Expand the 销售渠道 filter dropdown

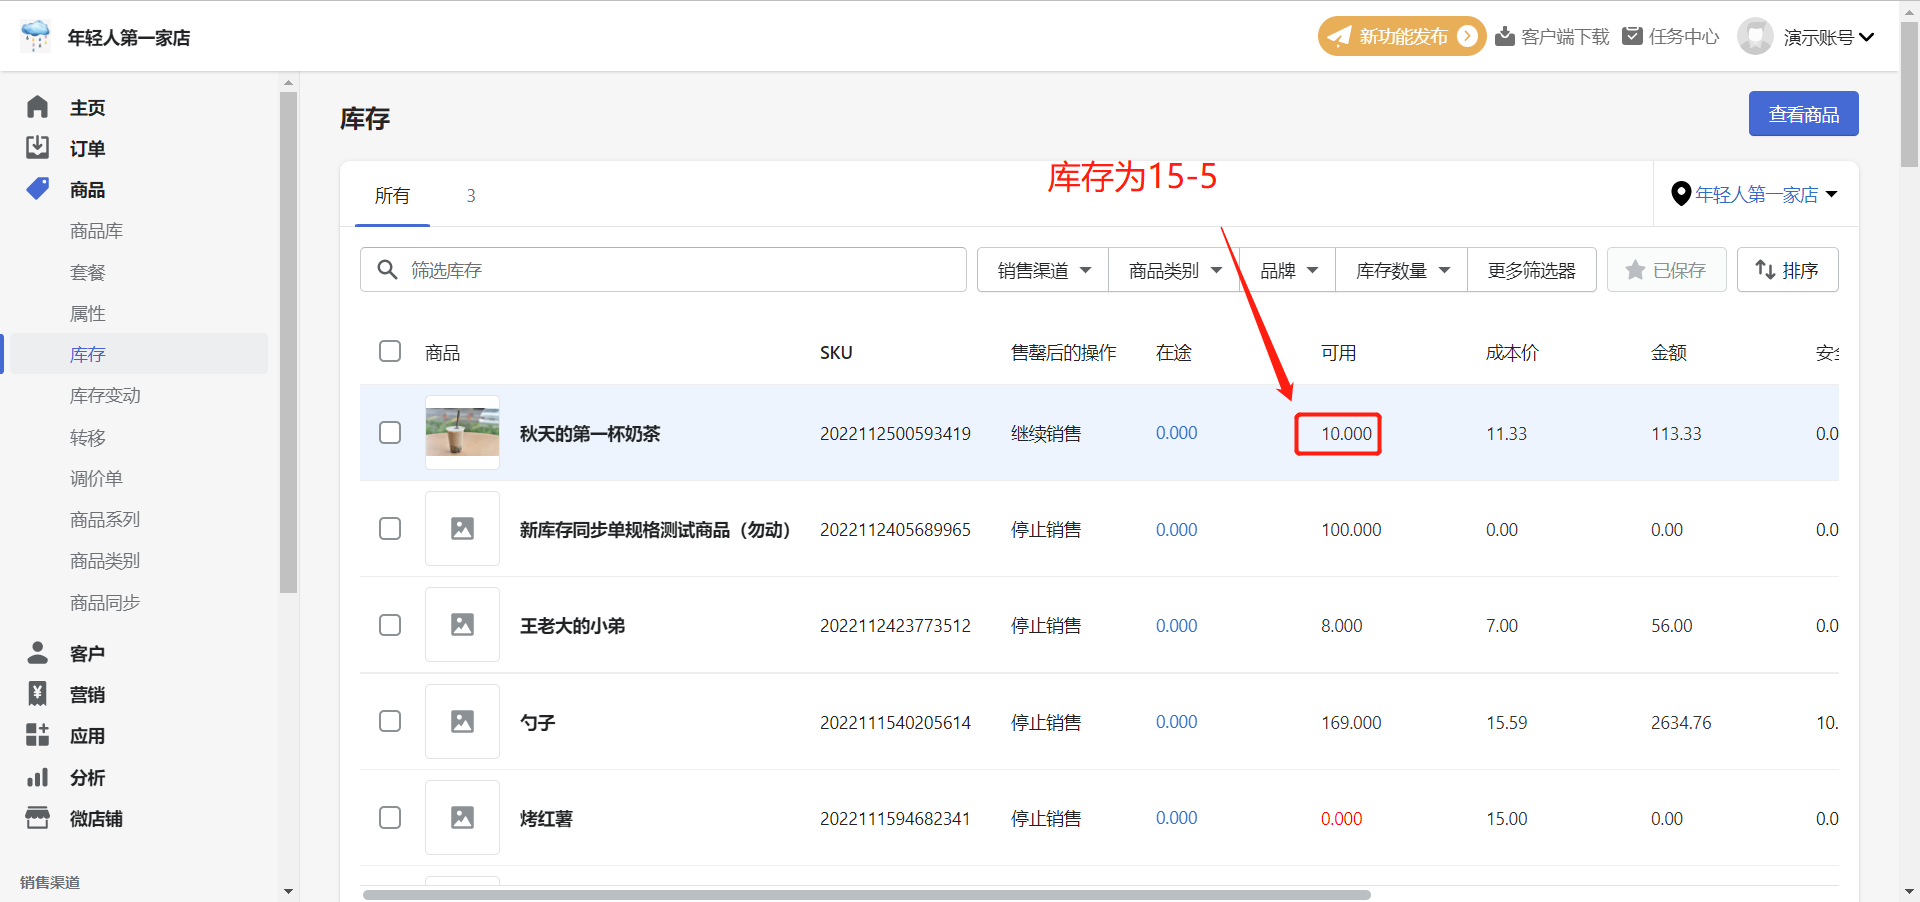1043,270
